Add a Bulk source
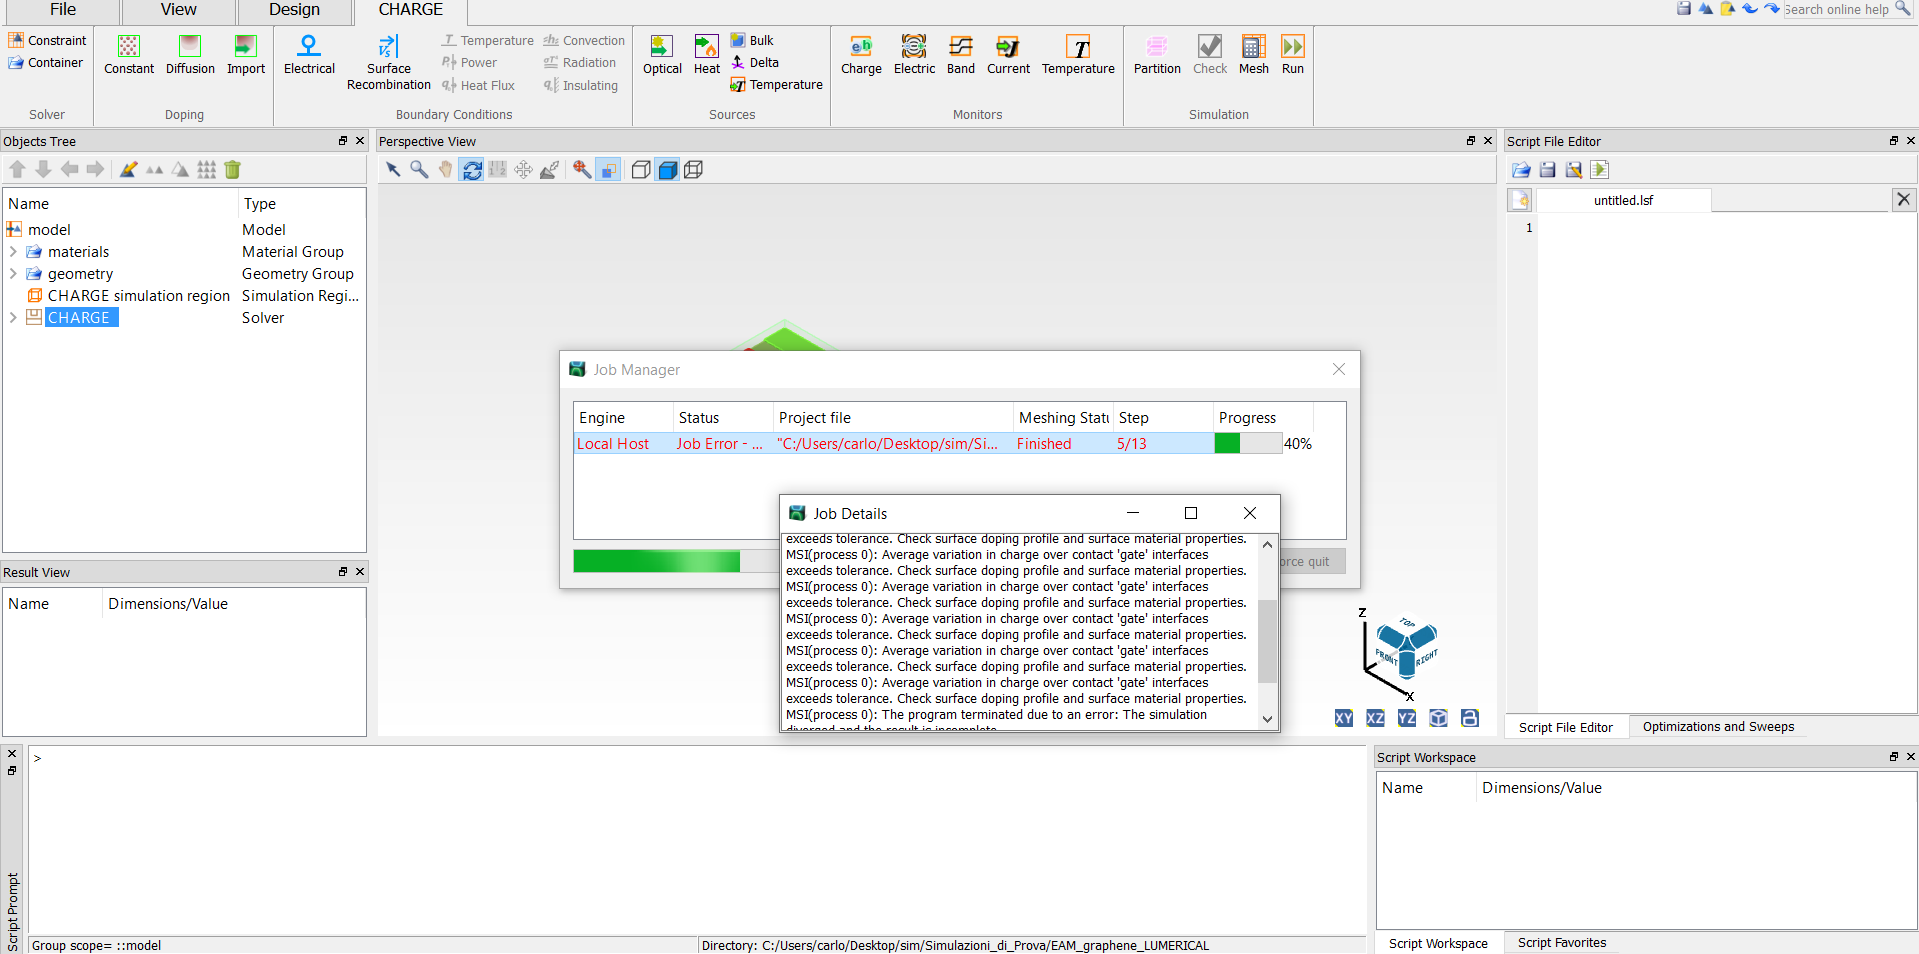This screenshot has height=954, width=1919. (x=752, y=41)
